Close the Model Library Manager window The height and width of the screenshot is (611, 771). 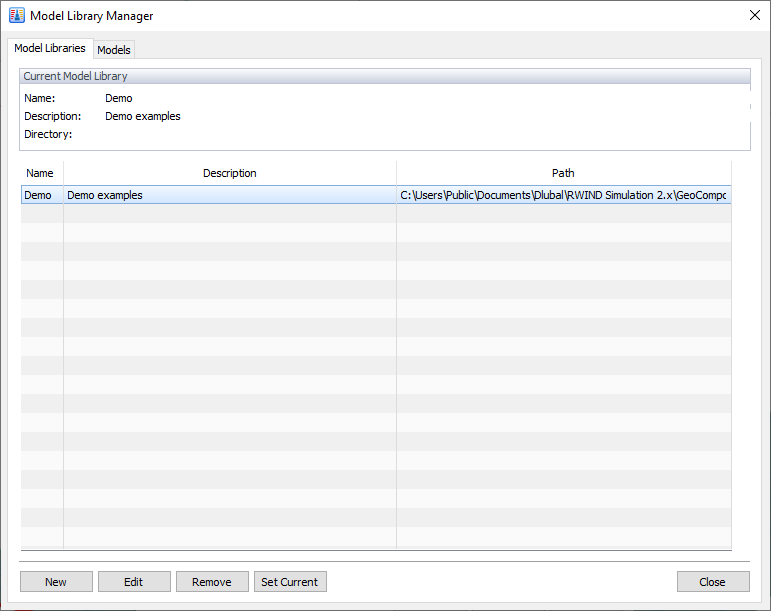tap(755, 15)
